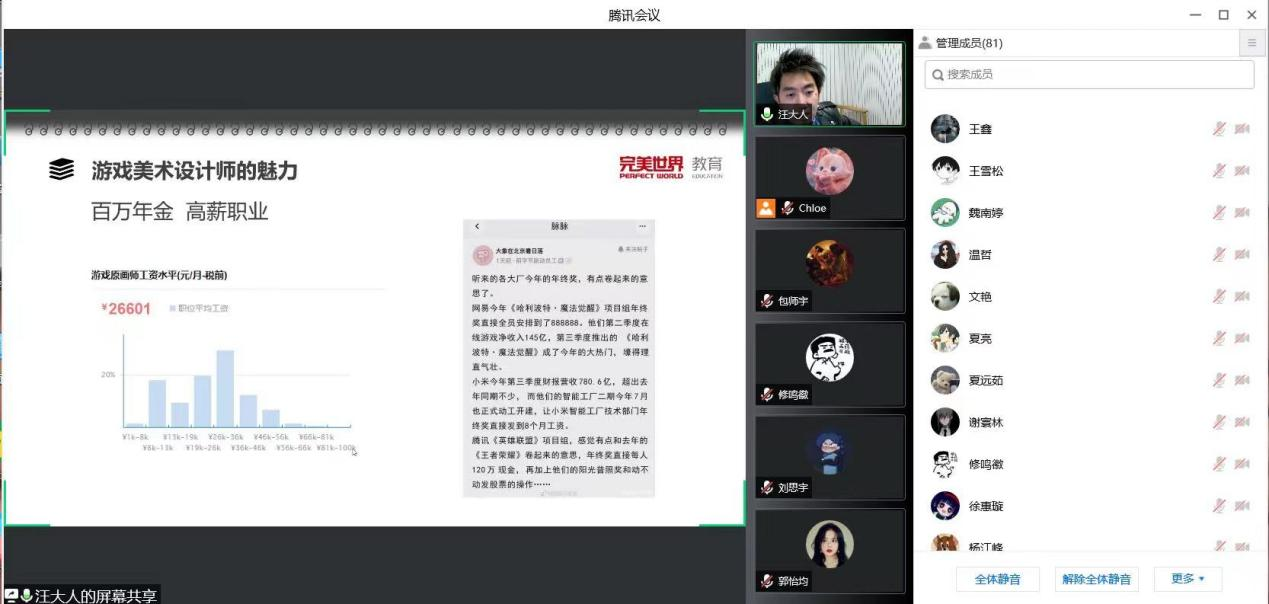
Task: Click 解除全体静音 to unmute everyone
Action: [x=1096, y=579]
